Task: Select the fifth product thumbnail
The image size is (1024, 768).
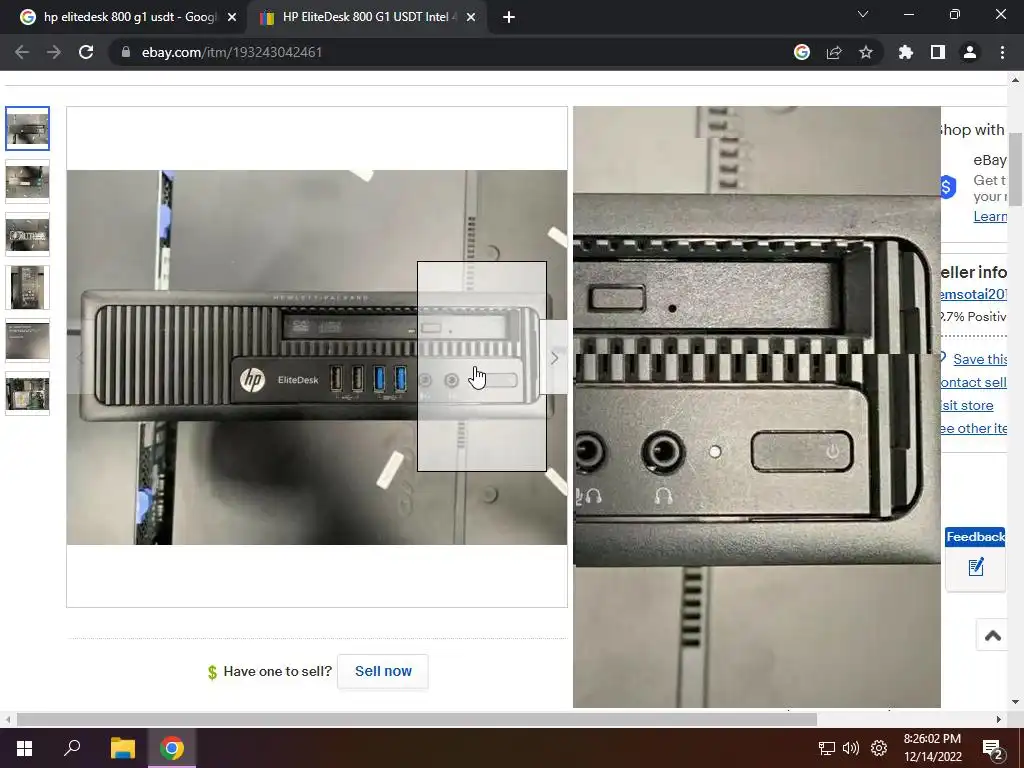Action: tap(27, 340)
